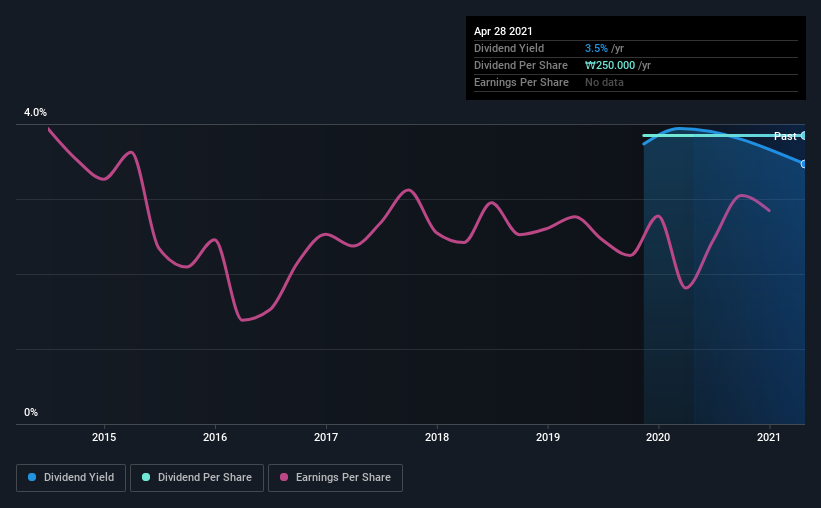Screen dimensions: 821x508
Task: Select the blue dividend yield endpoint marker
Action: tap(803, 164)
